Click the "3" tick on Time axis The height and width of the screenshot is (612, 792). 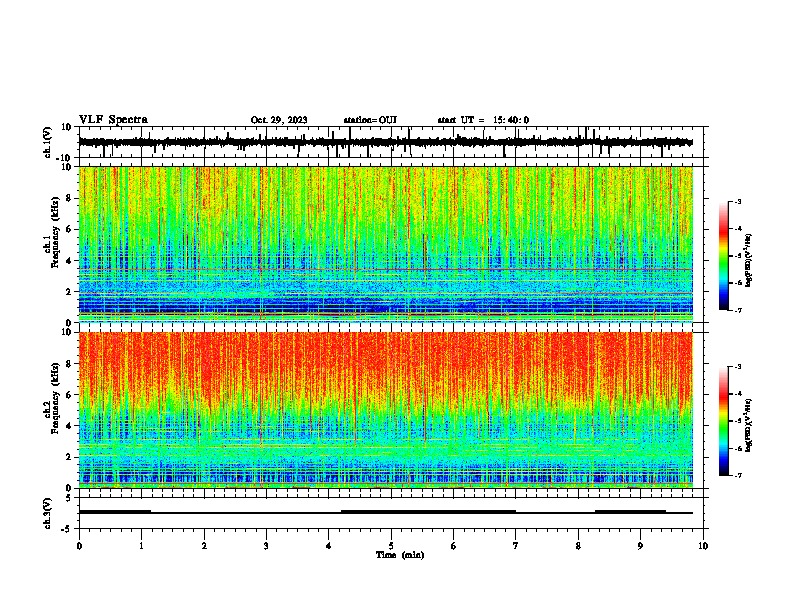[x=266, y=546]
